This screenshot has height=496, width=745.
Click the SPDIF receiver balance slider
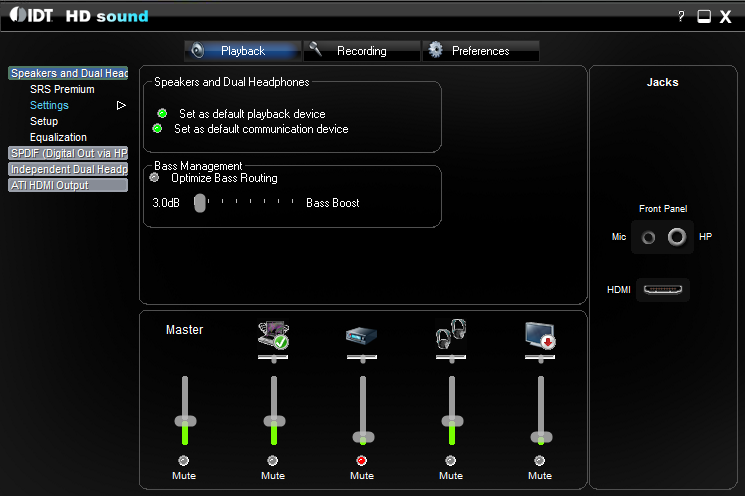[x=362, y=358]
